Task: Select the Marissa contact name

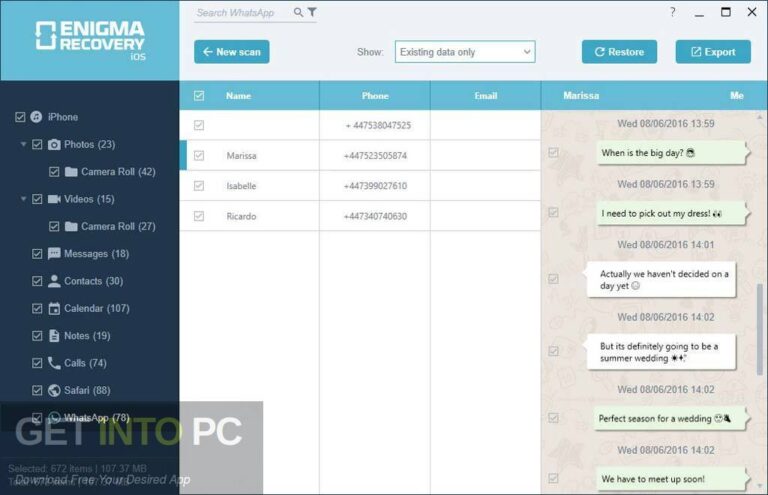Action: (x=241, y=156)
